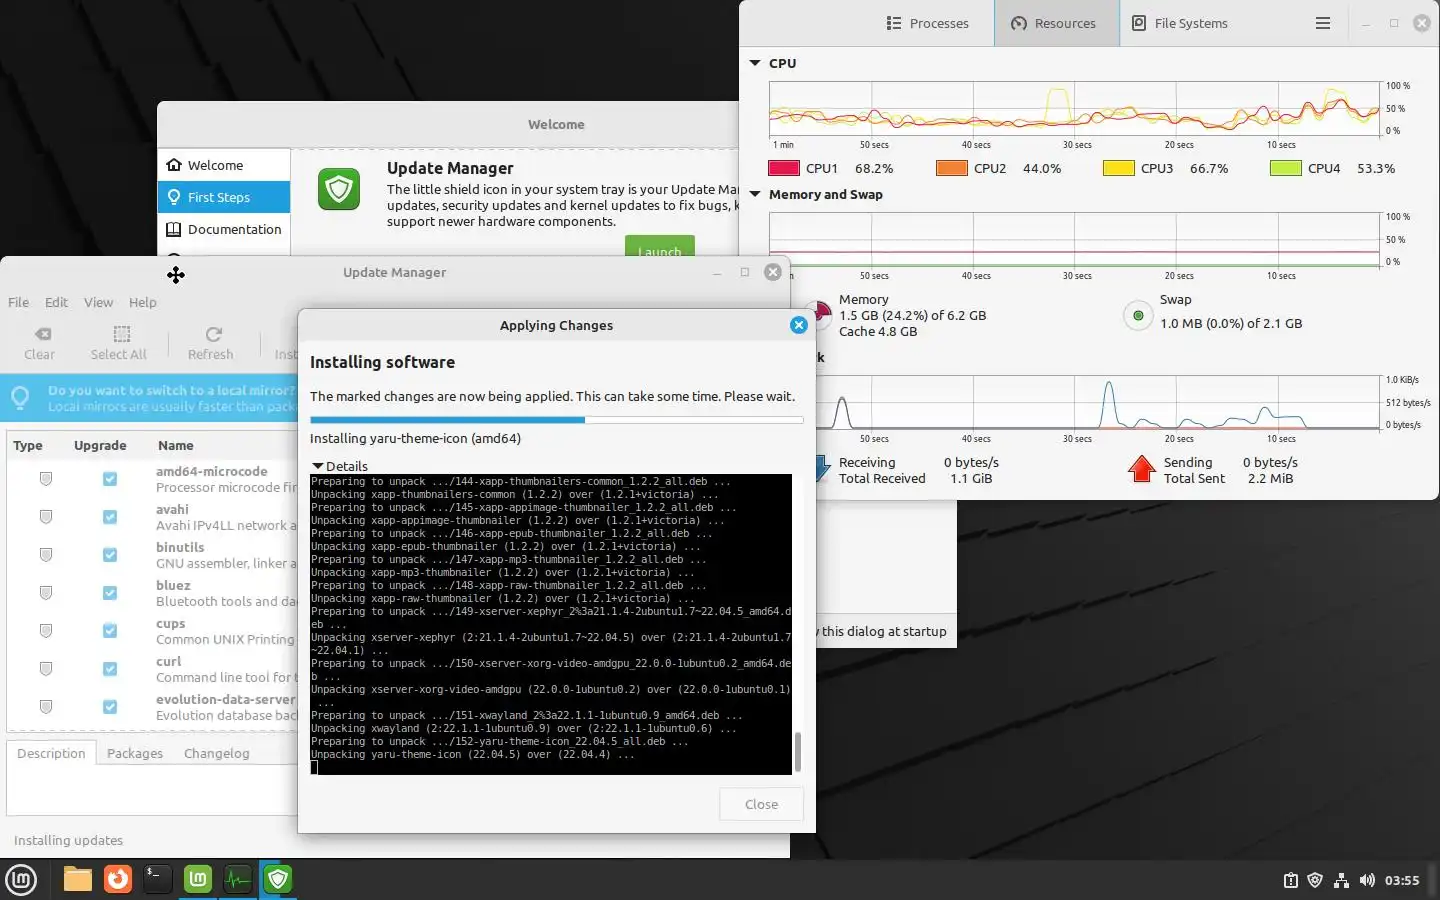The height and width of the screenshot is (900, 1440).
Task: Click the Name column header
Action: click(x=175, y=445)
